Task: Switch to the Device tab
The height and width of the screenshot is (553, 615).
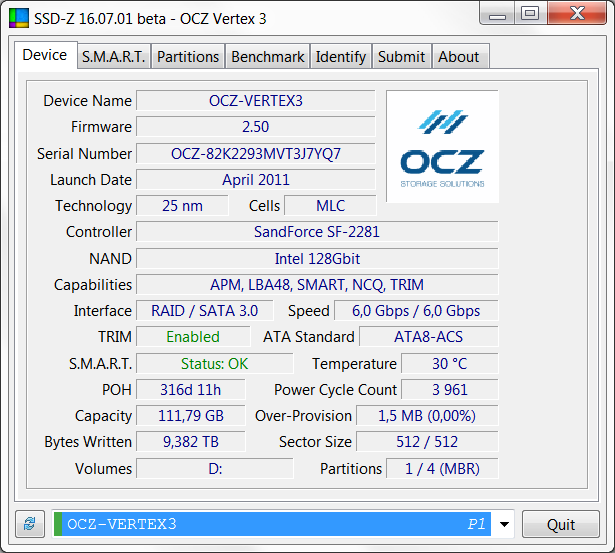Action: (x=45, y=55)
